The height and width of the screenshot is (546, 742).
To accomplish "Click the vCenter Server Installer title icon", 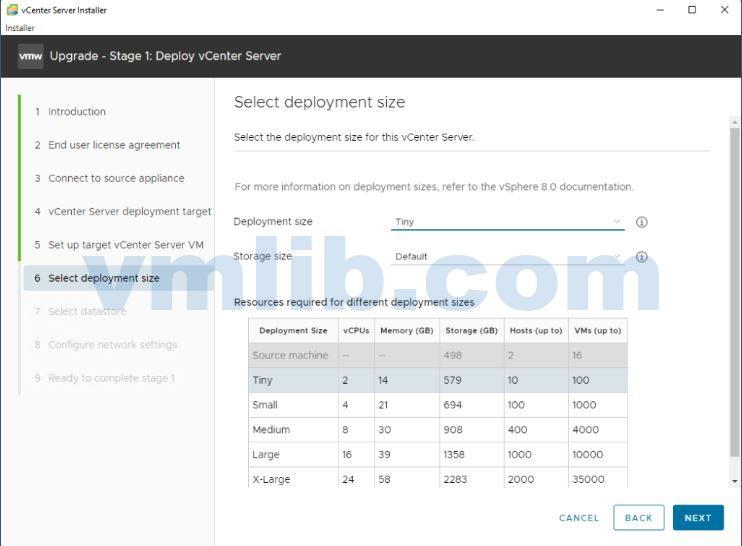I will (x=12, y=10).
